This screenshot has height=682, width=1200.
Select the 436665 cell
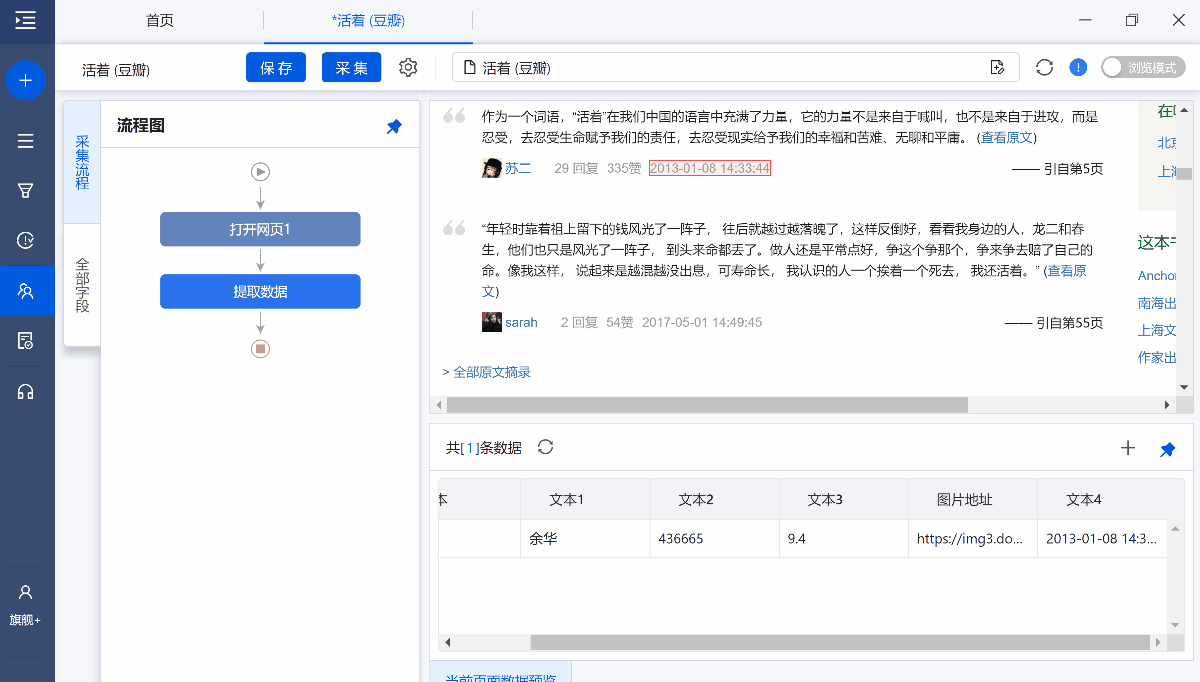[715, 538]
